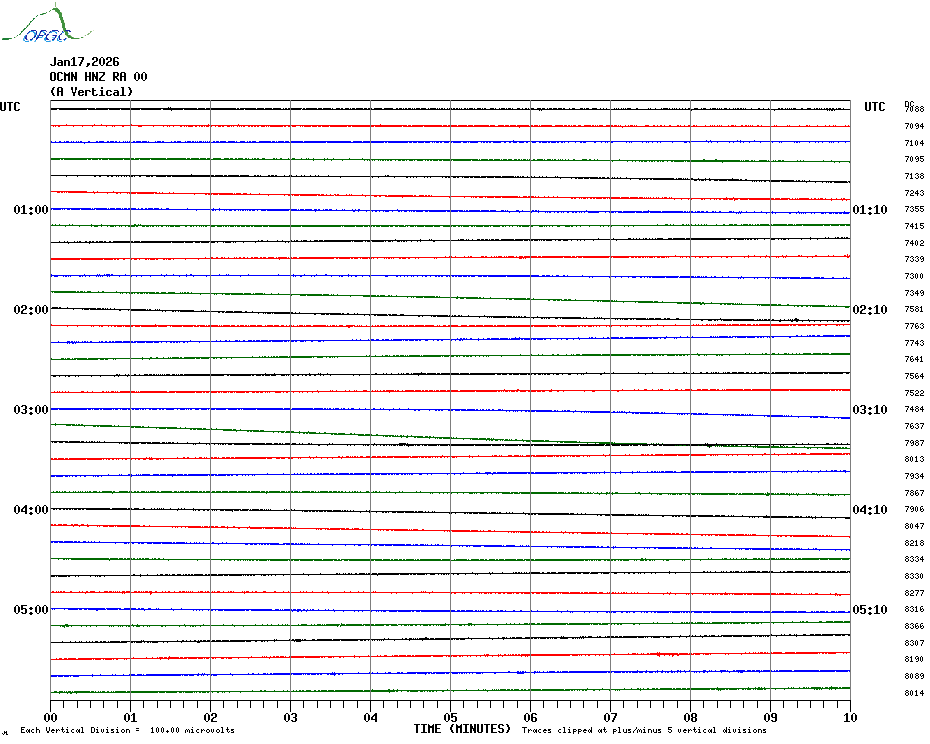Click the DC offset value '7138'
The width and height of the screenshot is (930, 744).
coord(914,176)
